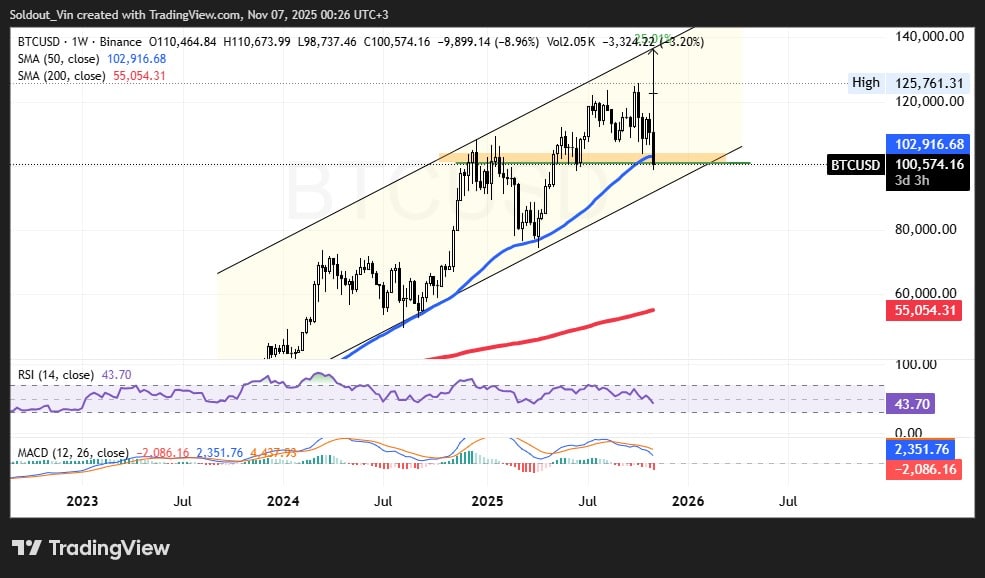
Task: Select the red 200 SMA line on chart
Action: tap(560, 332)
